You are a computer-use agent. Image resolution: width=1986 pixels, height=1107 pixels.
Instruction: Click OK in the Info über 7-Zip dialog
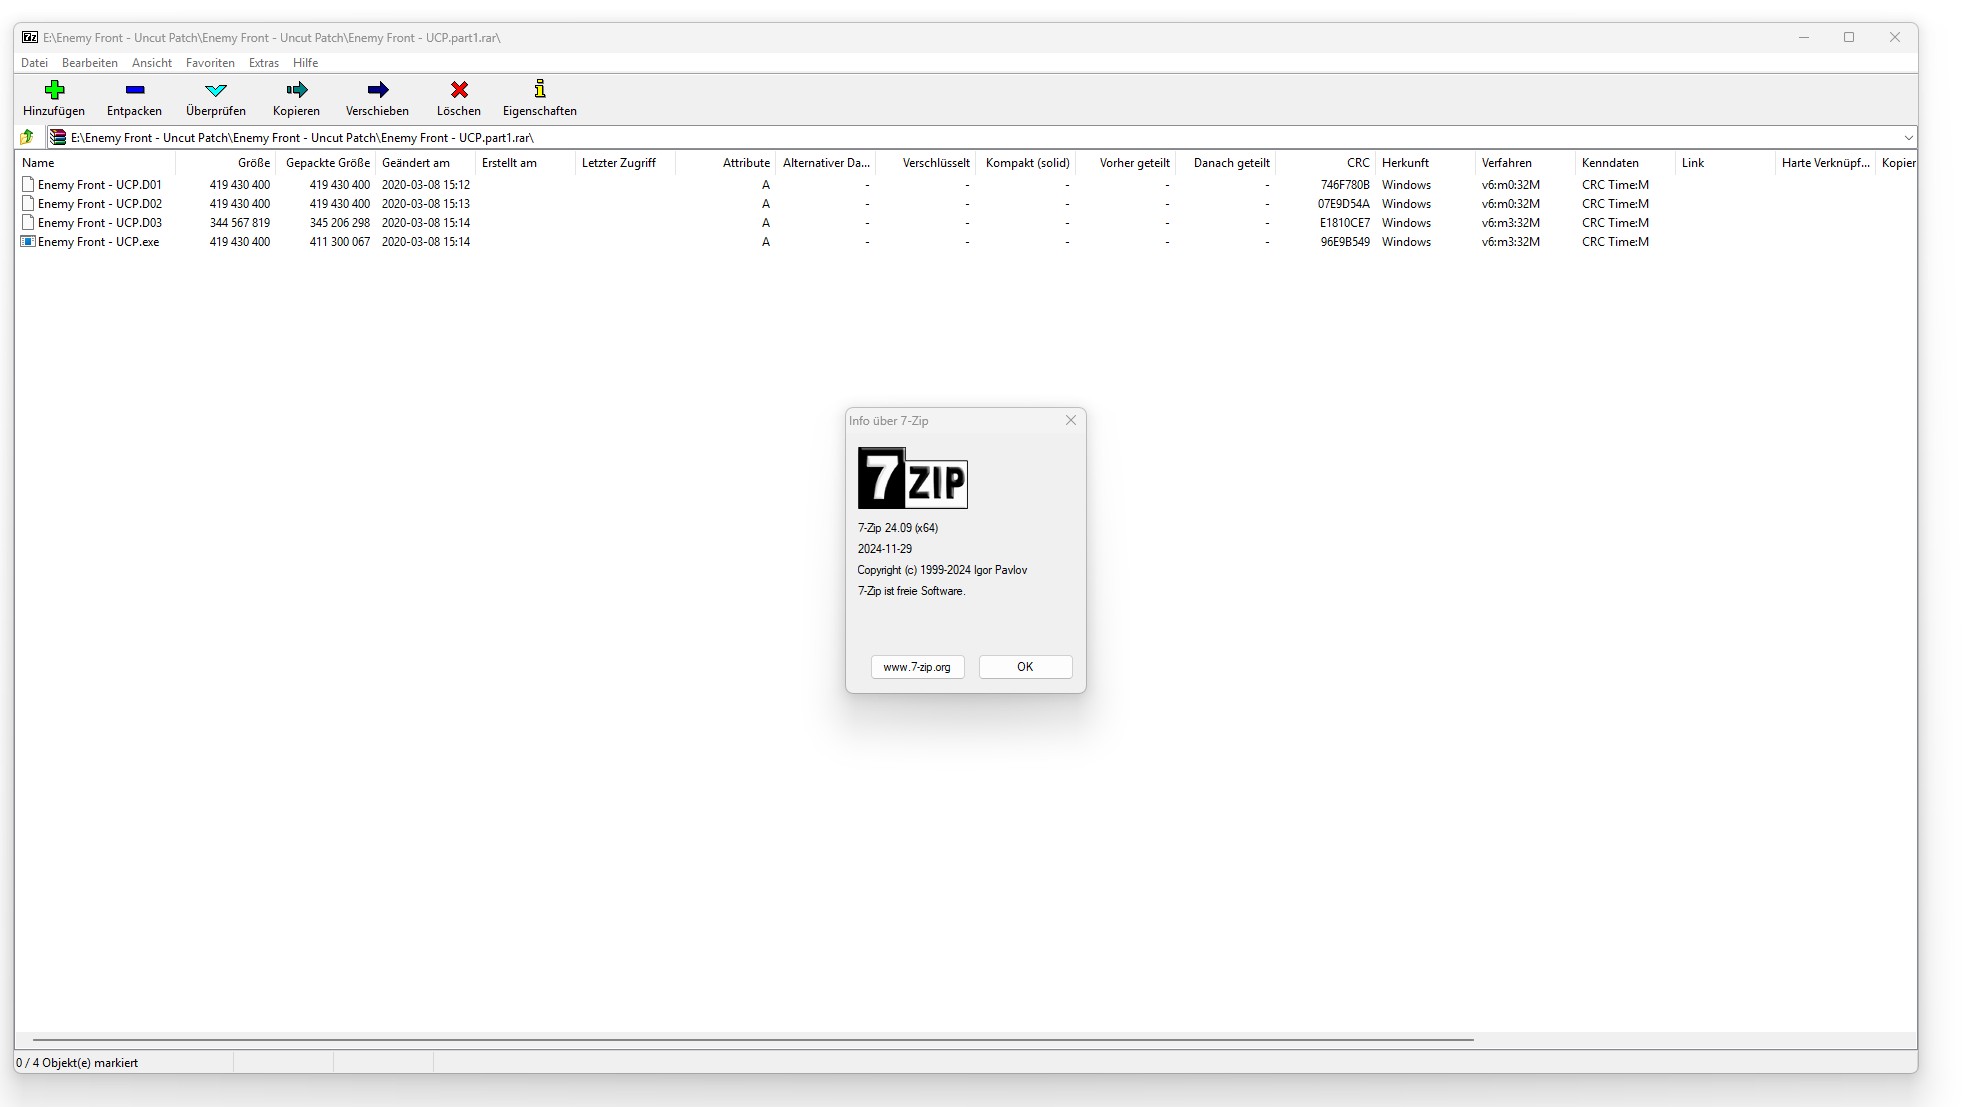tap(1025, 667)
